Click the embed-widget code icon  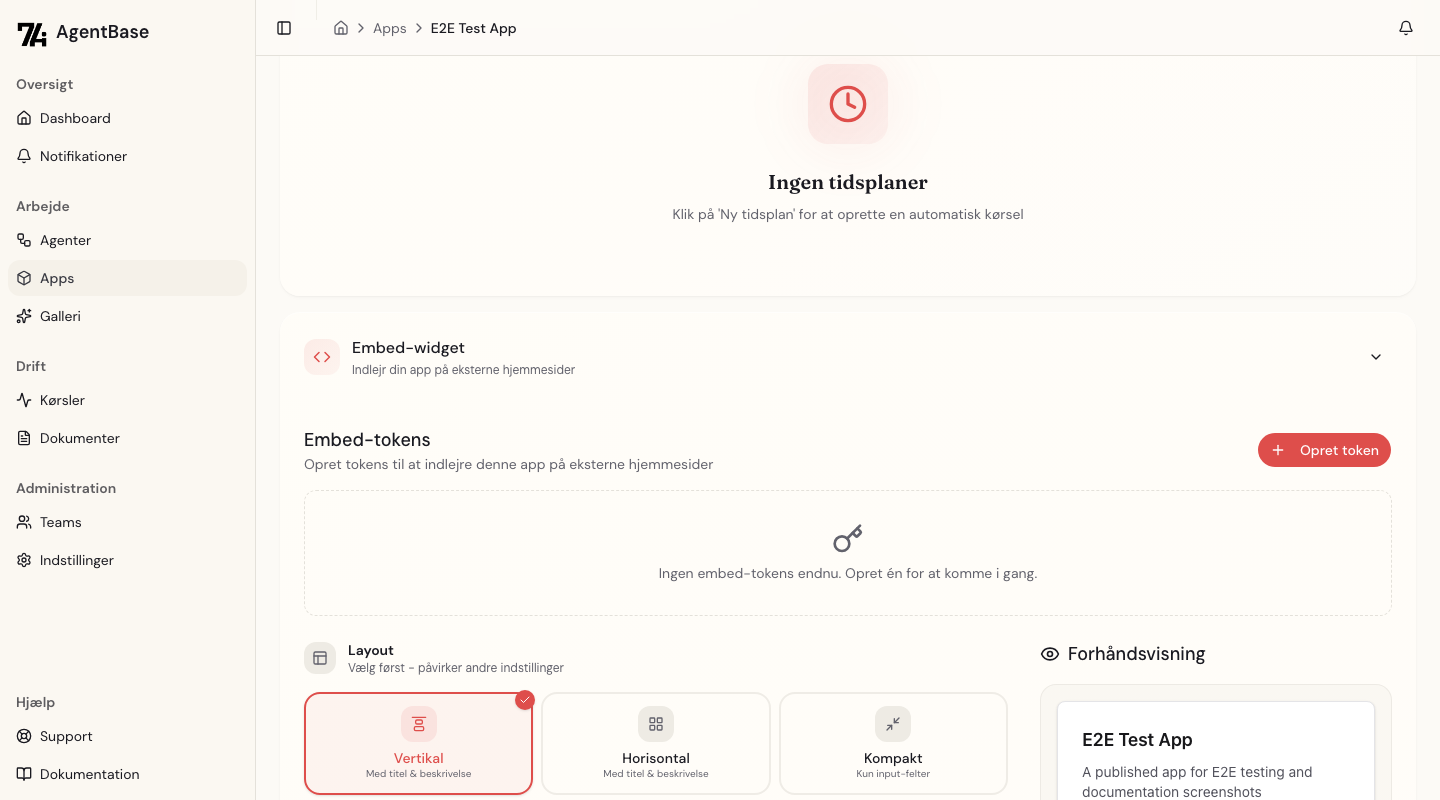(322, 357)
